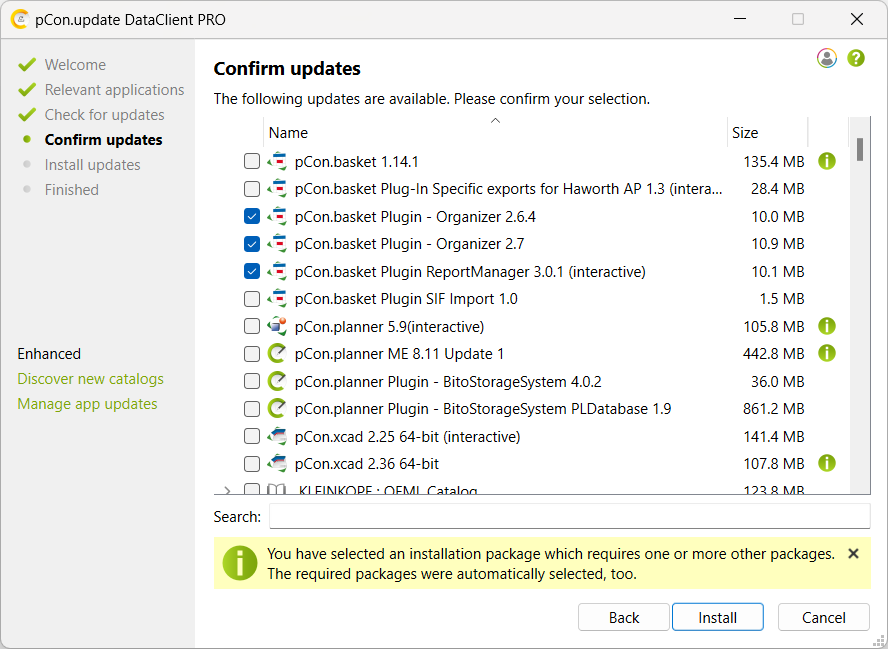The width and height of the screenshot is (888, 649).
Task: Tick SIF Import 1.0 checkbox
Action: point(251,298)
